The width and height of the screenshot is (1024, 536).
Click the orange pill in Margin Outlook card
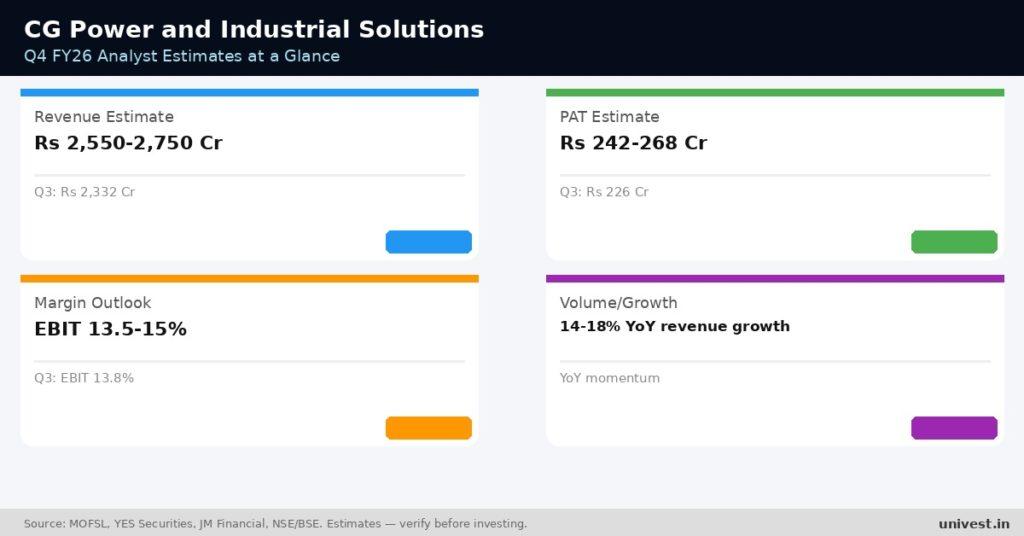(428, 428)
